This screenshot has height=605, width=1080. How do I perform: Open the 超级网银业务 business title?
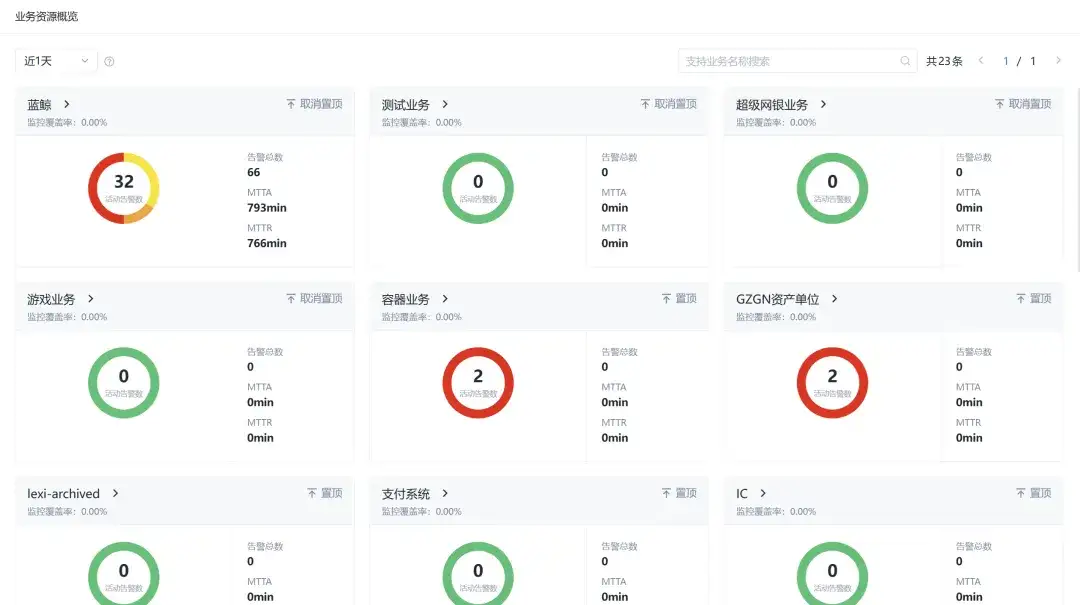pyautogui.click(x=771, y=105)
